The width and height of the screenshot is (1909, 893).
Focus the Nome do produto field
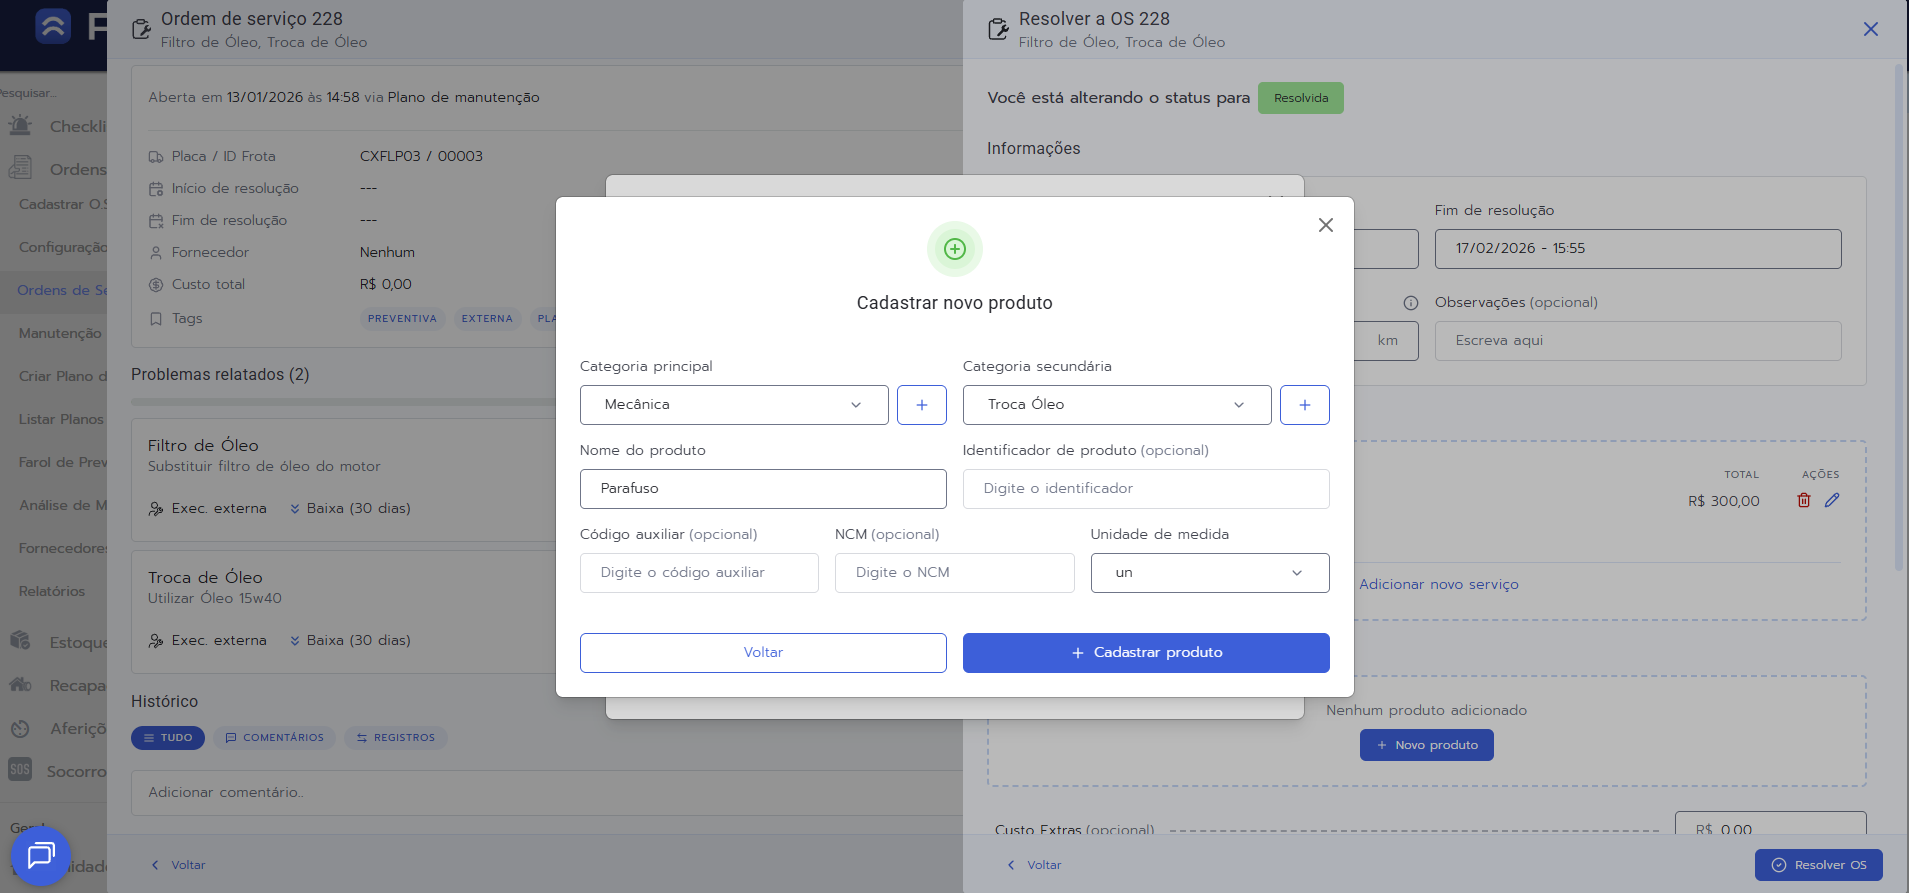pyautogui.click(x=762, y=489)
